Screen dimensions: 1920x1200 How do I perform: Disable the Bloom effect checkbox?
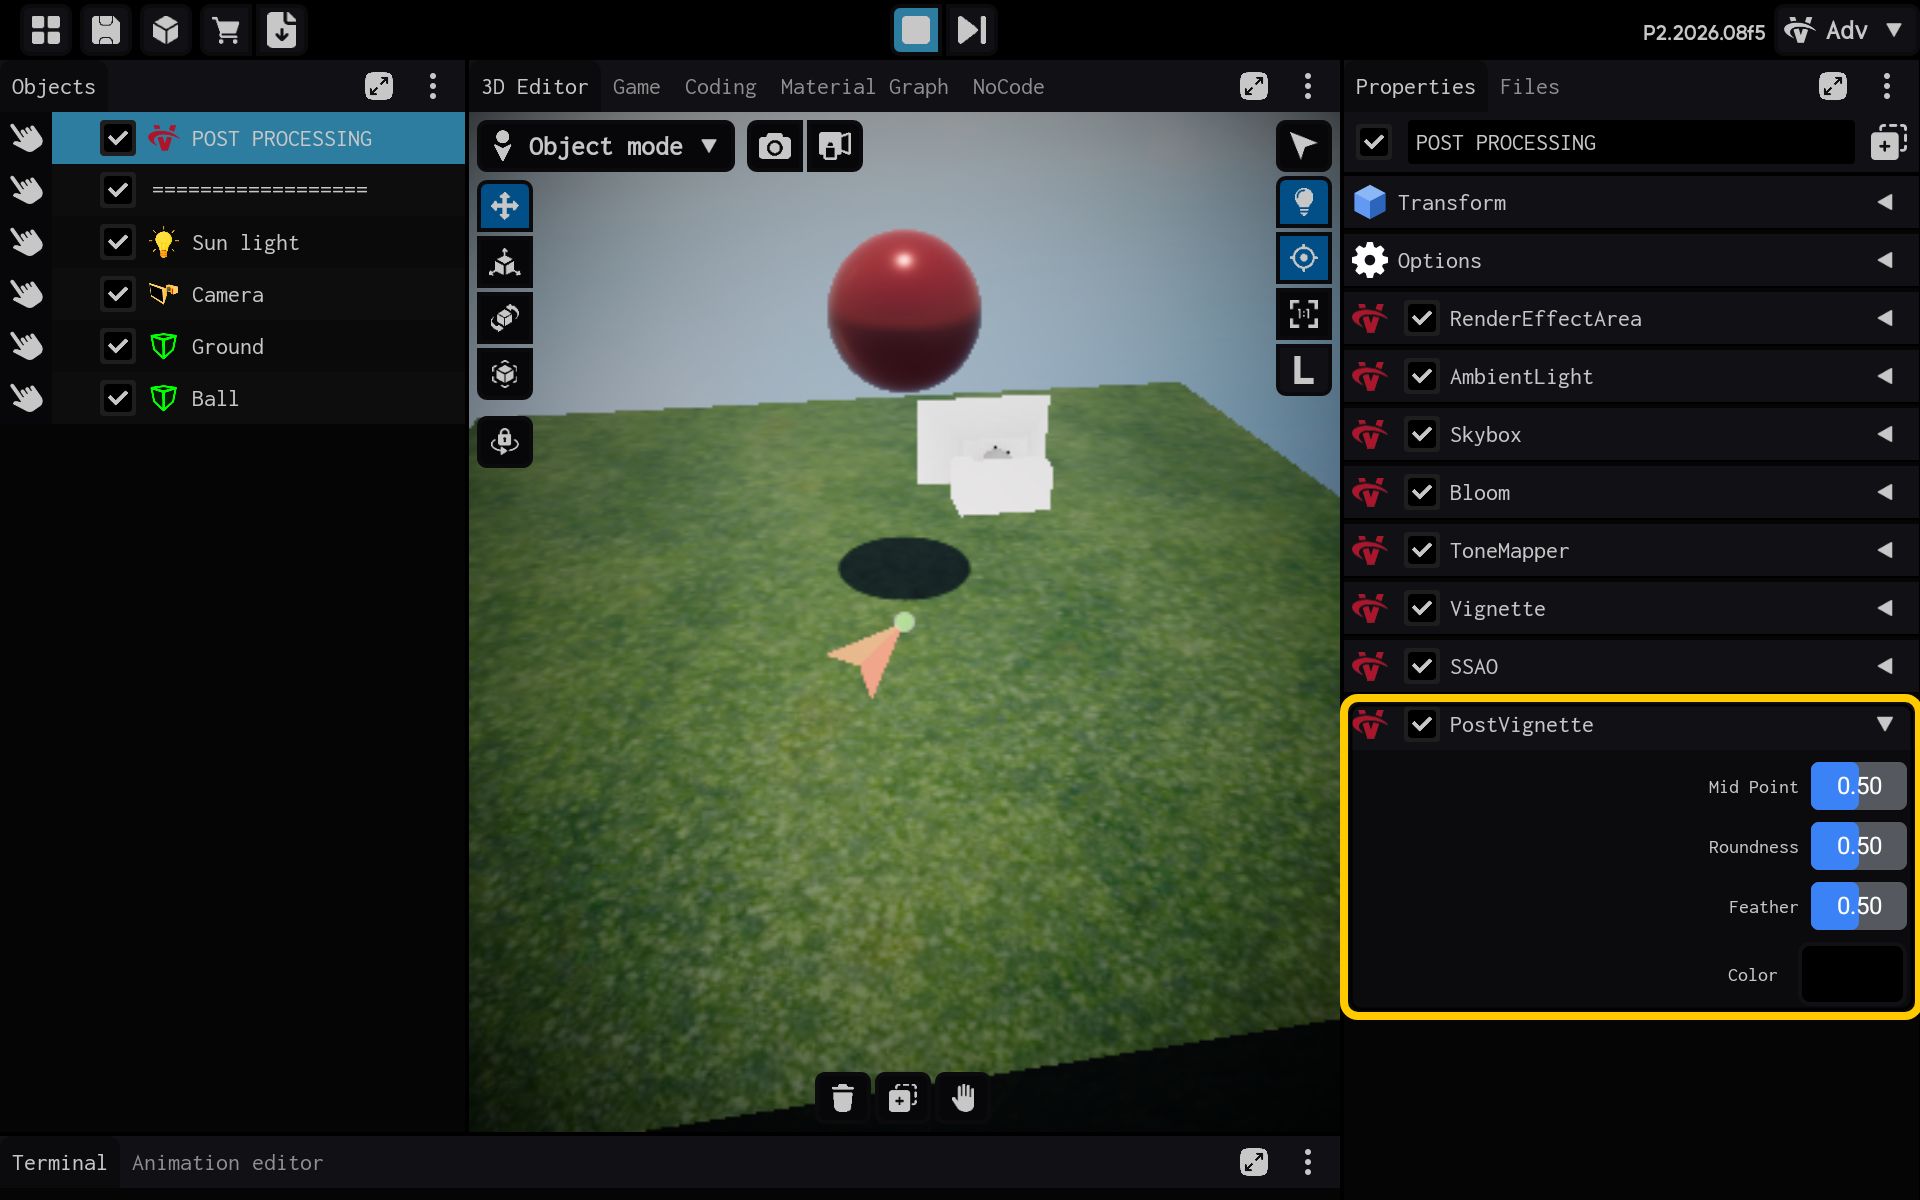tap(1422, 492)
